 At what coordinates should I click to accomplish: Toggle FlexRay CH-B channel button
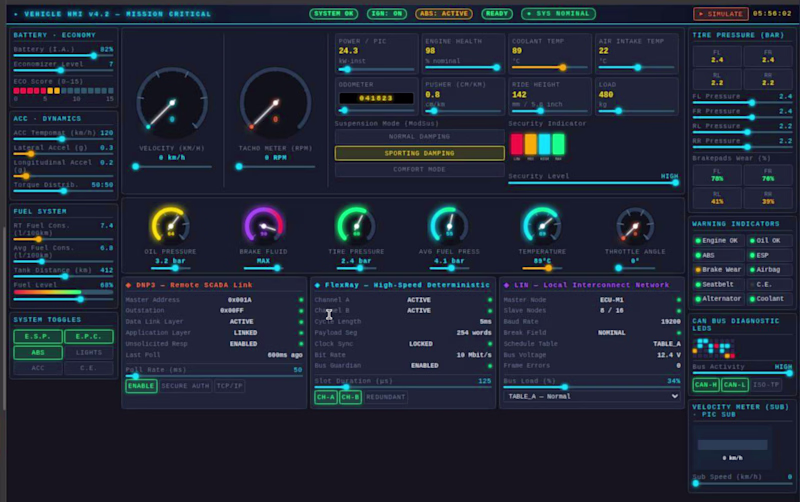(350, 397)
